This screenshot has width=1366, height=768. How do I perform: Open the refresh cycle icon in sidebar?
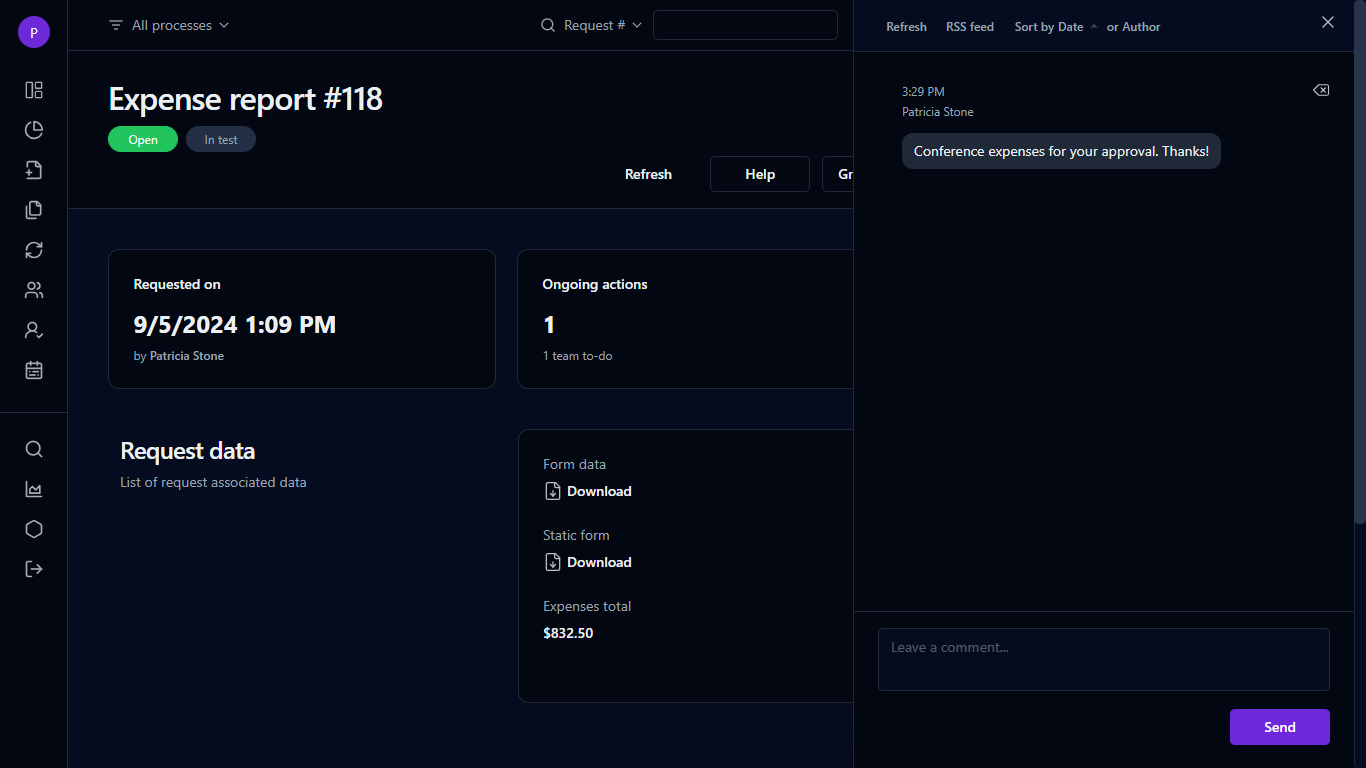pos(34,250)
